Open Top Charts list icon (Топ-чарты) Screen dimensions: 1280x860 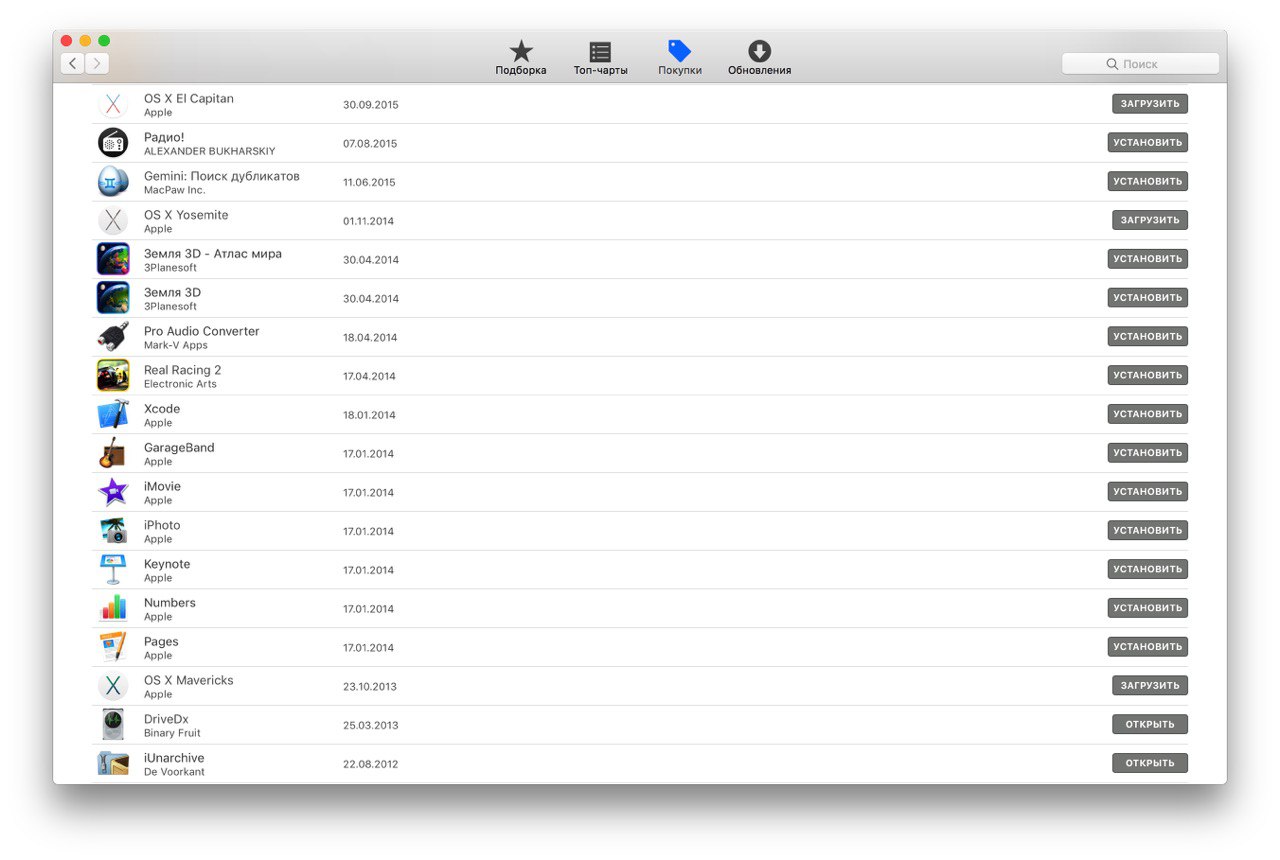click(600, 52)
